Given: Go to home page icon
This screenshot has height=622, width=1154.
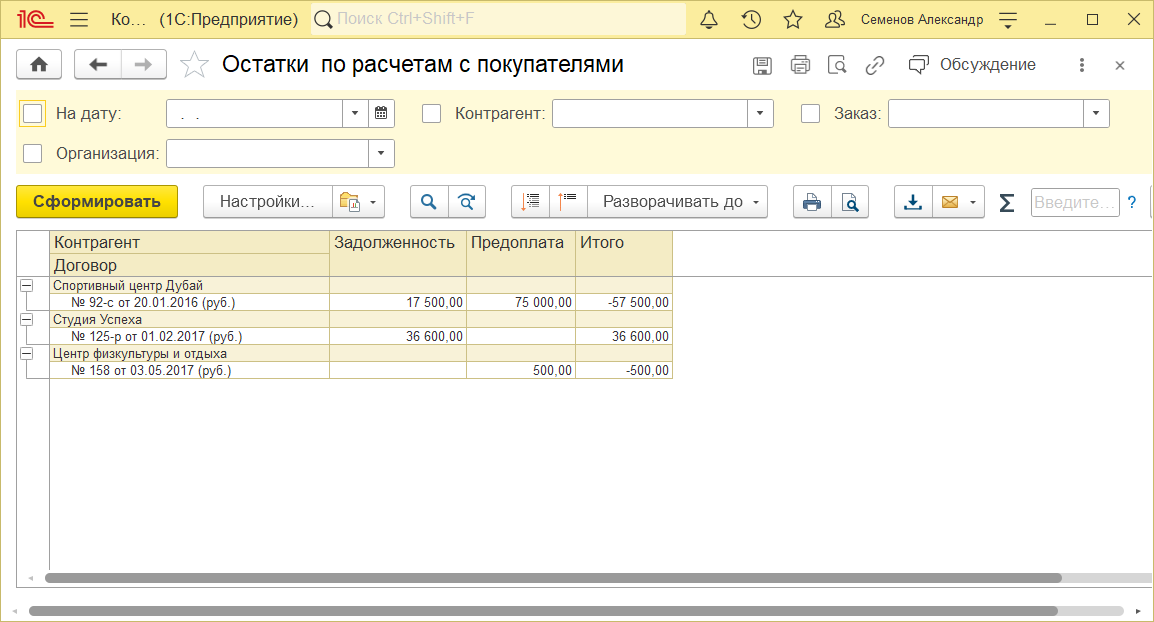Looking at the screenshot, I should (39, 65).
